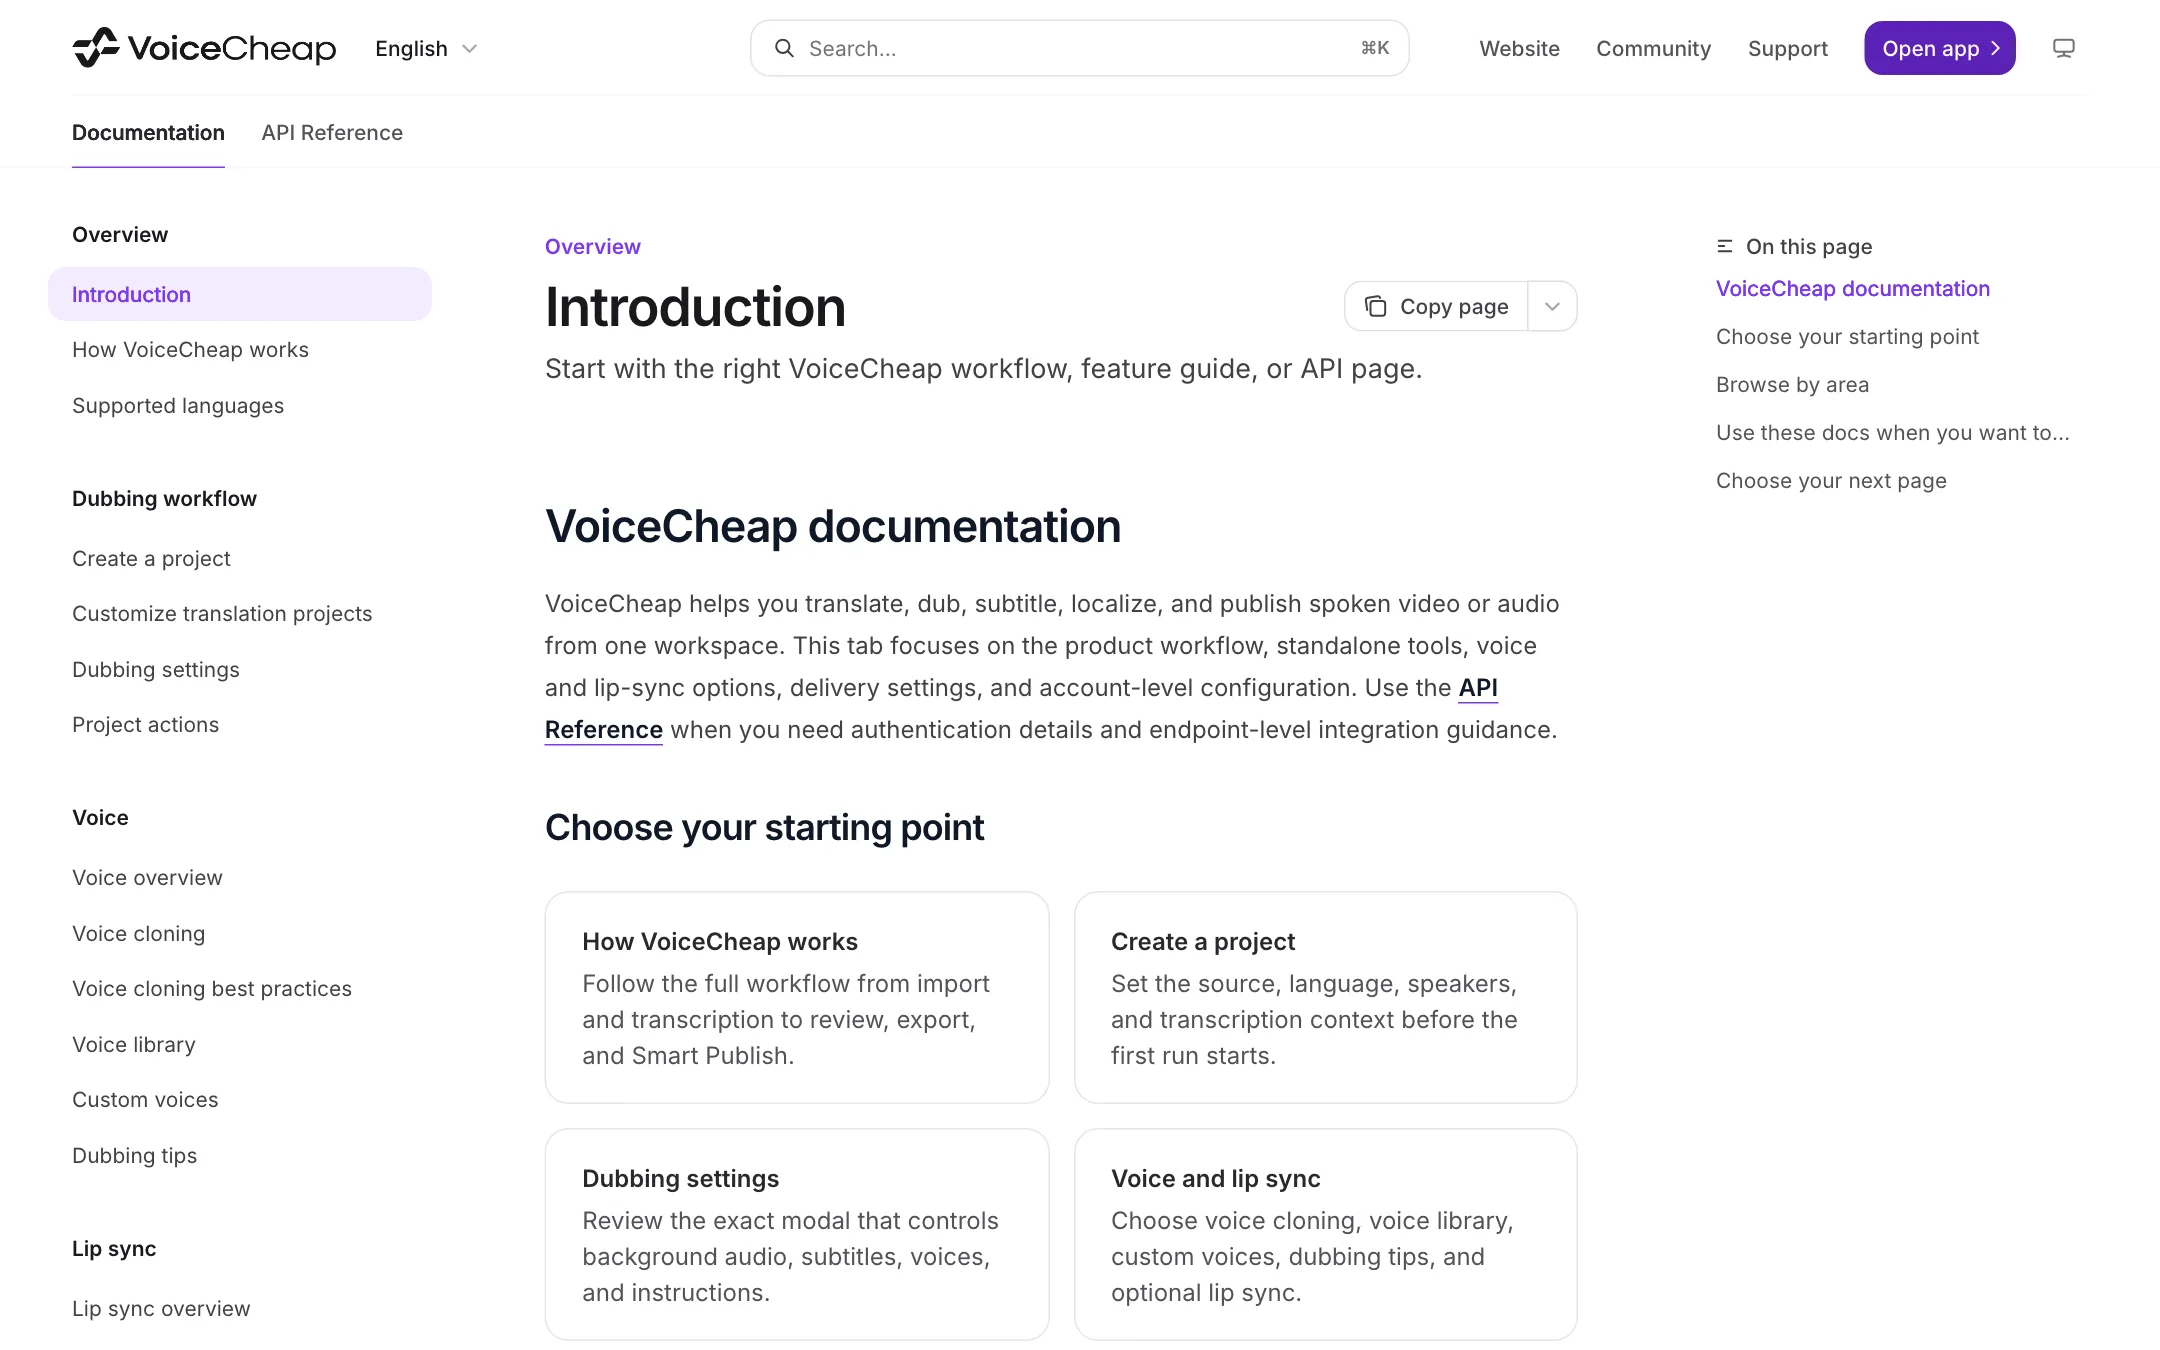Open the How VoiceCheap works card
Viewport: 2160px width, 1350px height.
click(796, 997)
